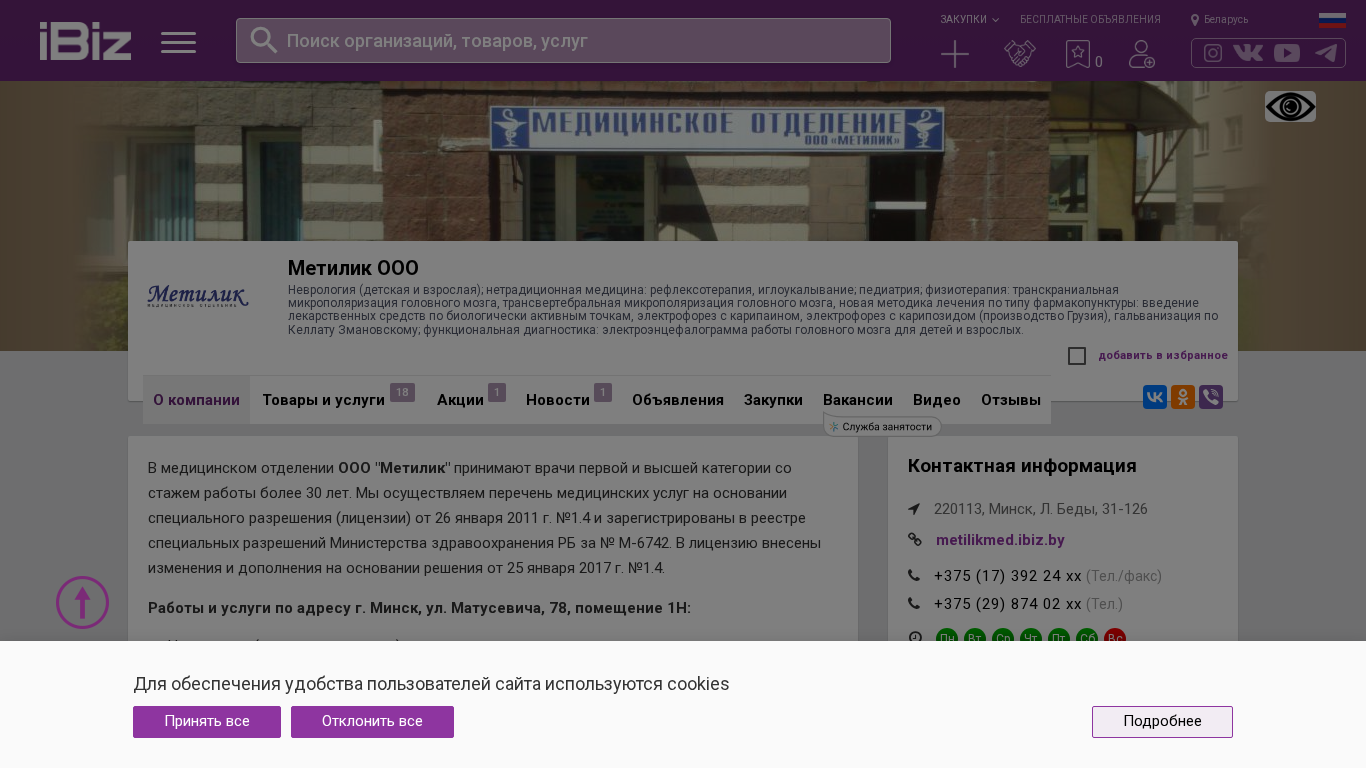The height and width of the screenshot is (768, 1366).
Task: Open the 'Объявления' tab
Action: (x=678, y=400)
